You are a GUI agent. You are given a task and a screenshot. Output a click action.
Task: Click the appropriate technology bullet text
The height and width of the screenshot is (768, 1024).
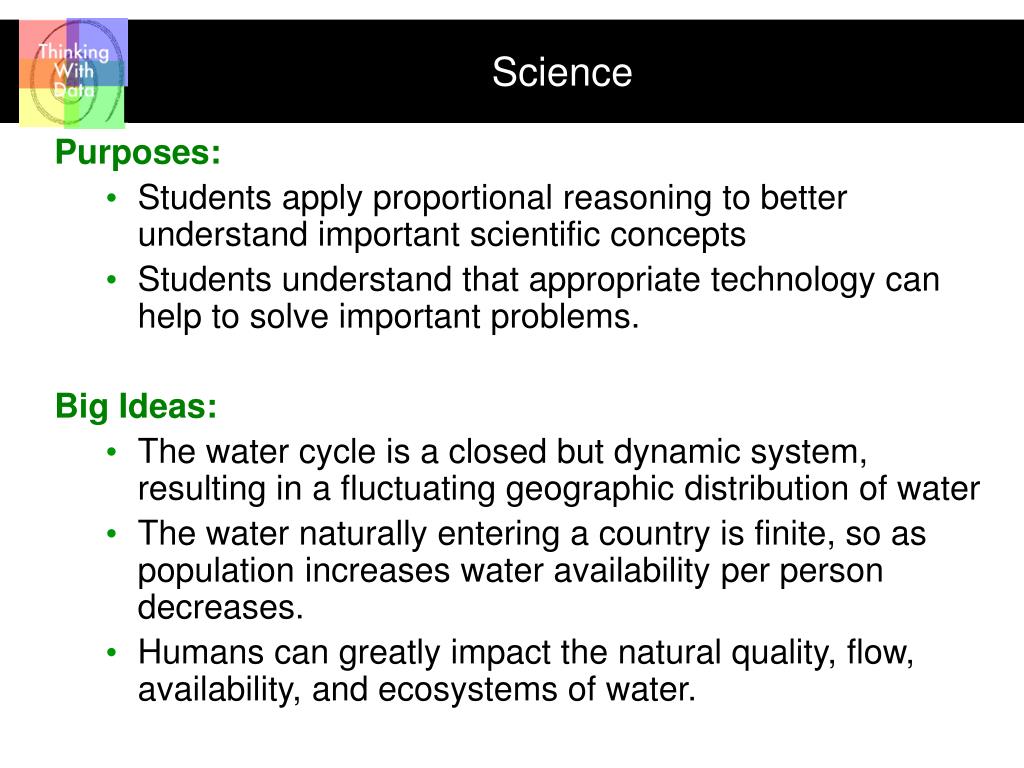coord(539,298)
